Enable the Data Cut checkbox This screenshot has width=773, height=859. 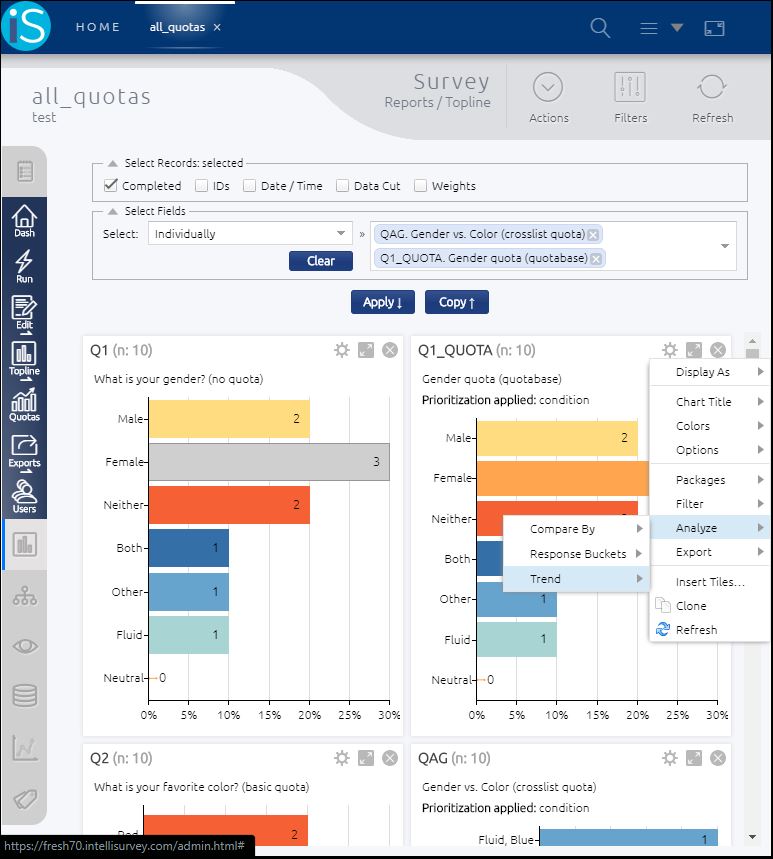coord(343,186)
